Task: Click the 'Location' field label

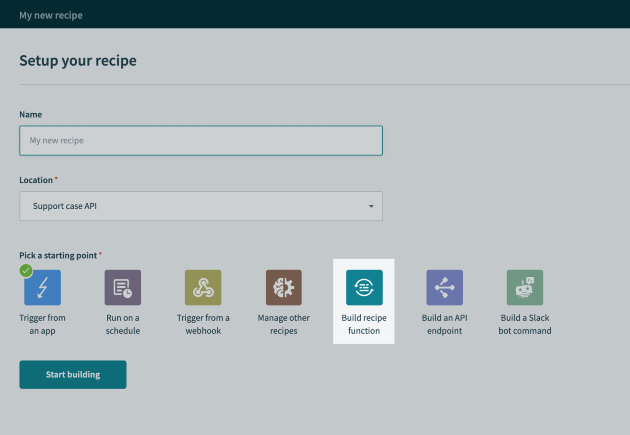Action: (36, 180)
